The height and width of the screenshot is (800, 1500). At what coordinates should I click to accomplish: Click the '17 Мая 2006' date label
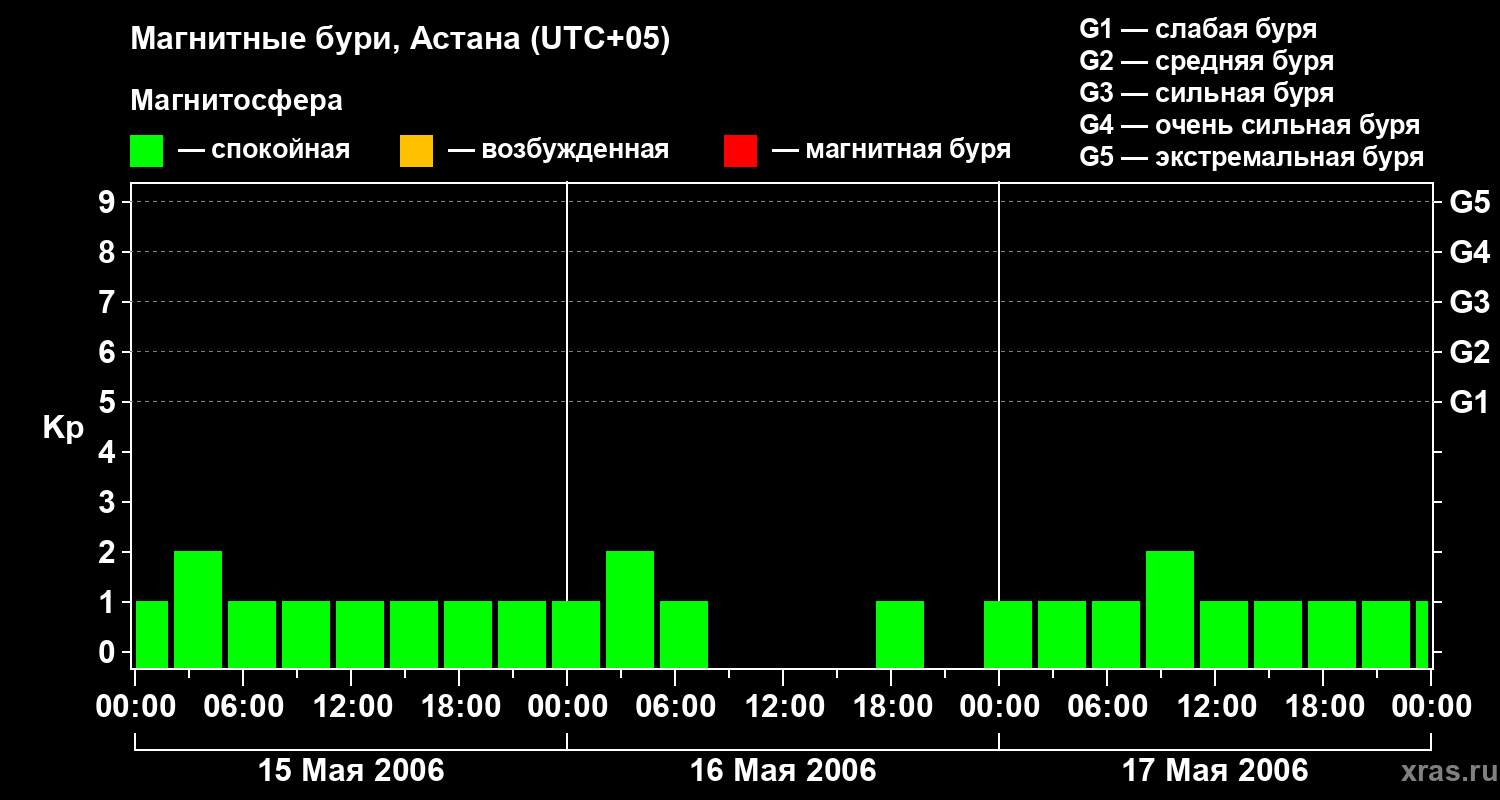(x=1215, y=771)
